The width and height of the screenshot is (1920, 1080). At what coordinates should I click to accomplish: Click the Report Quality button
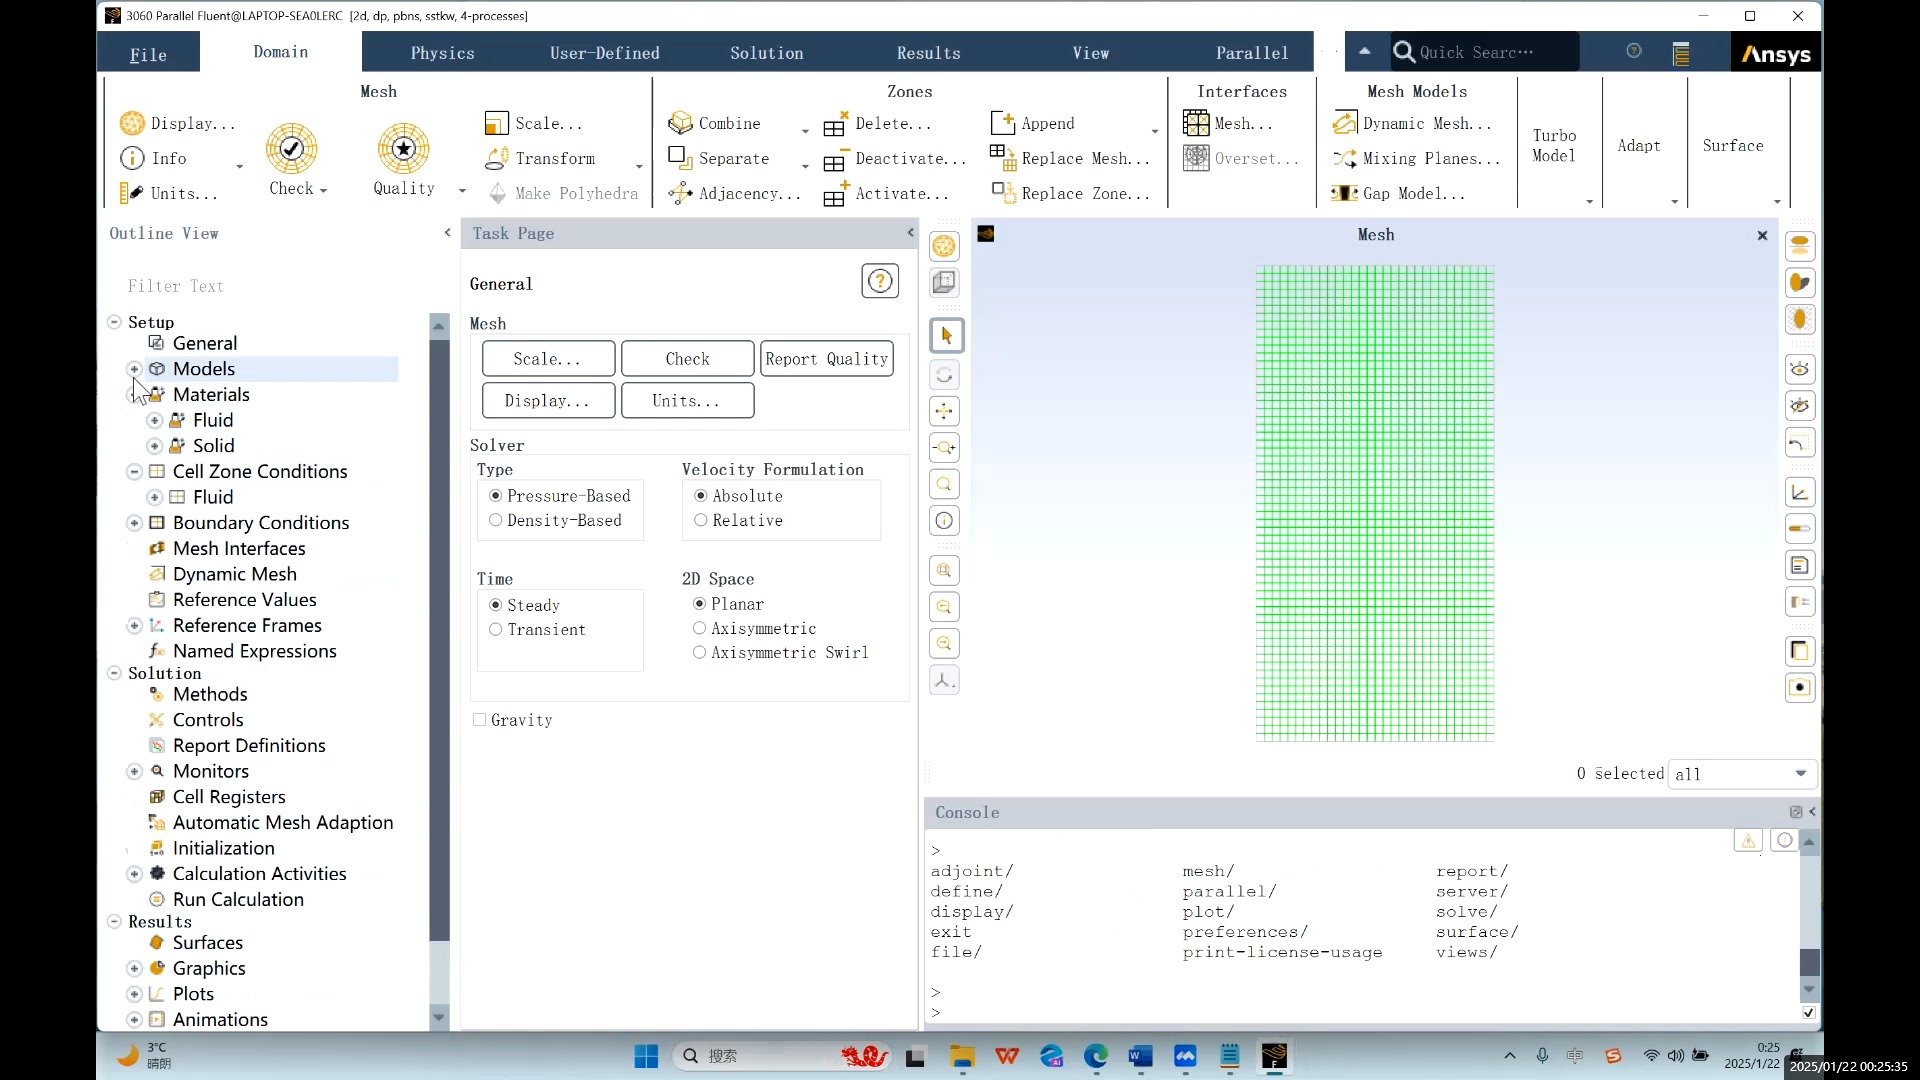point(826,359)
